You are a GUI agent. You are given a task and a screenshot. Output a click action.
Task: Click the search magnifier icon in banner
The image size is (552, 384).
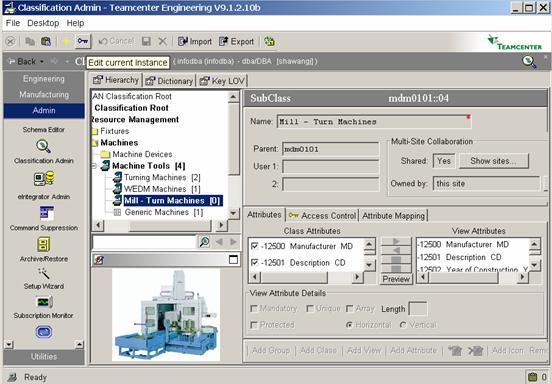click(529, 62)
